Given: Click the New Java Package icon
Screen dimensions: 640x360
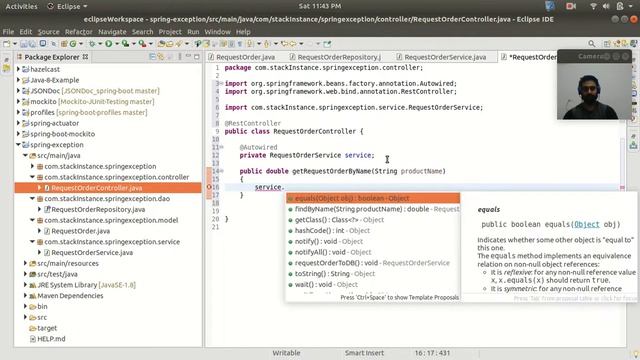Looking at the screenshot, I should click(64, 44).
